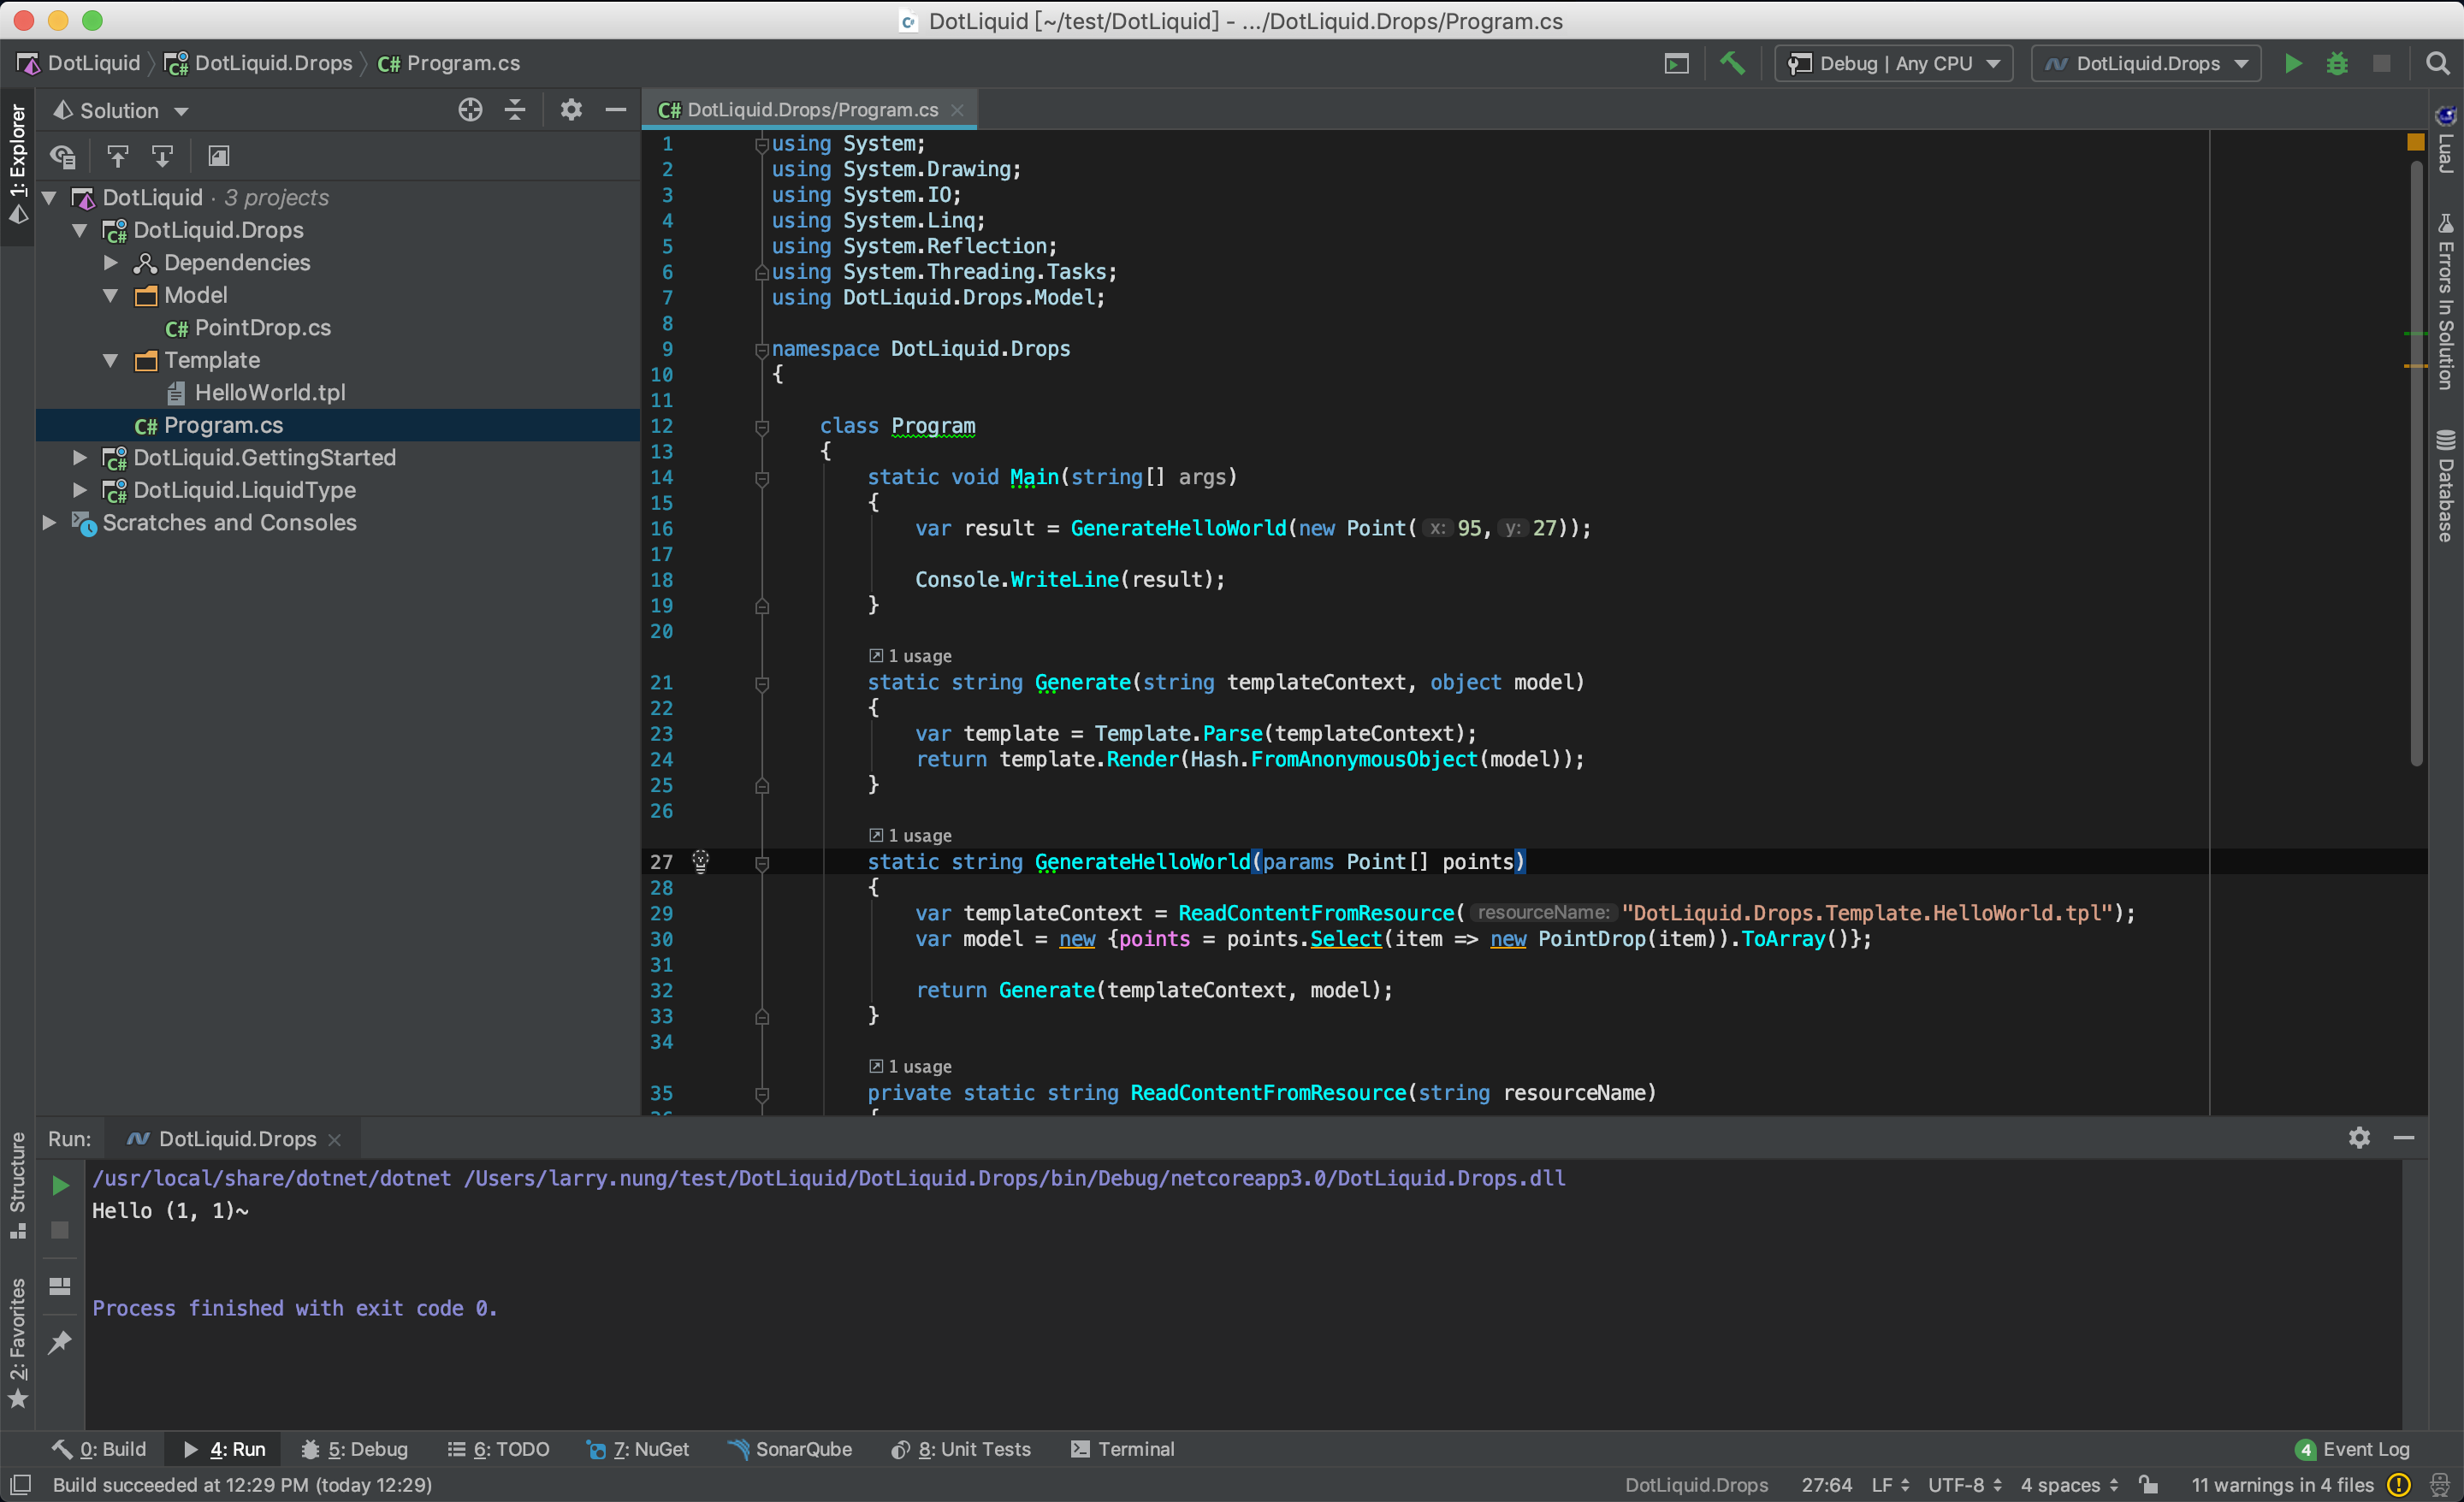Screen dimensions: 2464x1502
Task: Locate current file with crosshair icon
Action: click(470, 110)
